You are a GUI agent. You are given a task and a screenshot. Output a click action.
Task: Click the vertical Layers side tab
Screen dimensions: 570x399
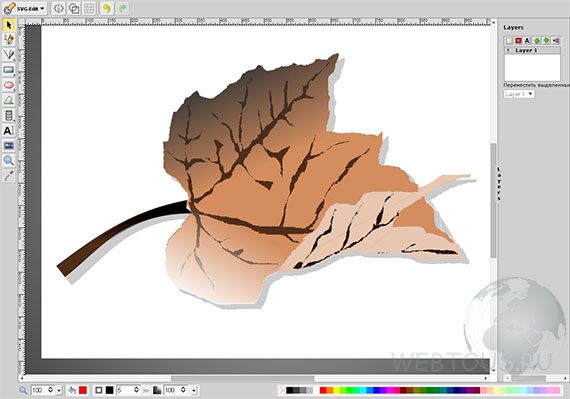pyautogui.click(x=499, y=184)
